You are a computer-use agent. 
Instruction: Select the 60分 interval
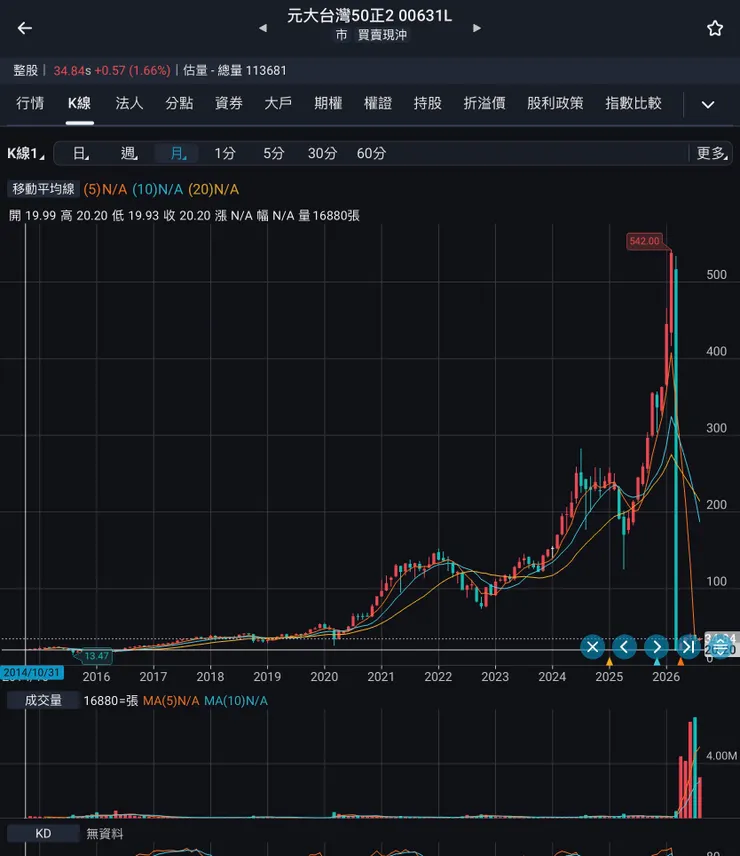coord(371,153)
